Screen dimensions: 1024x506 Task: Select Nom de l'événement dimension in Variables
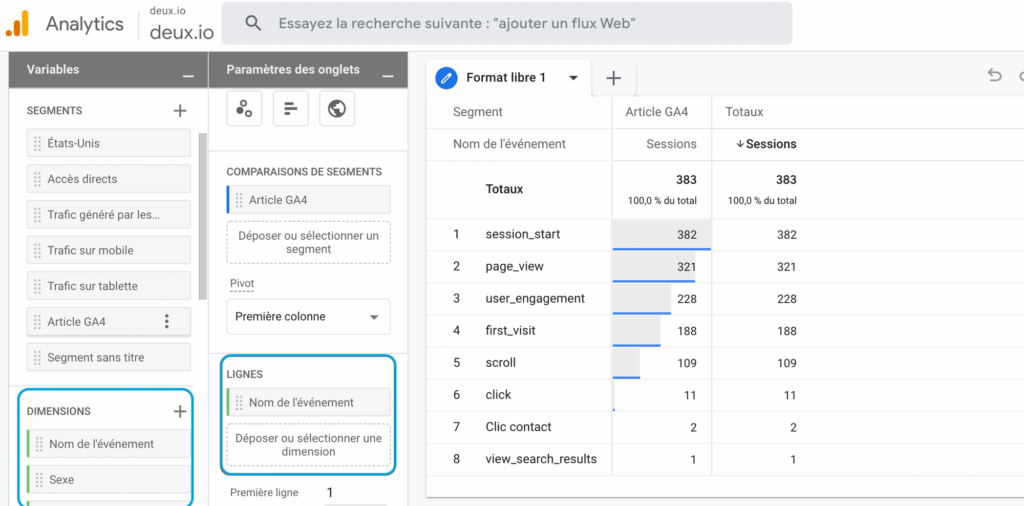(108, 444)
